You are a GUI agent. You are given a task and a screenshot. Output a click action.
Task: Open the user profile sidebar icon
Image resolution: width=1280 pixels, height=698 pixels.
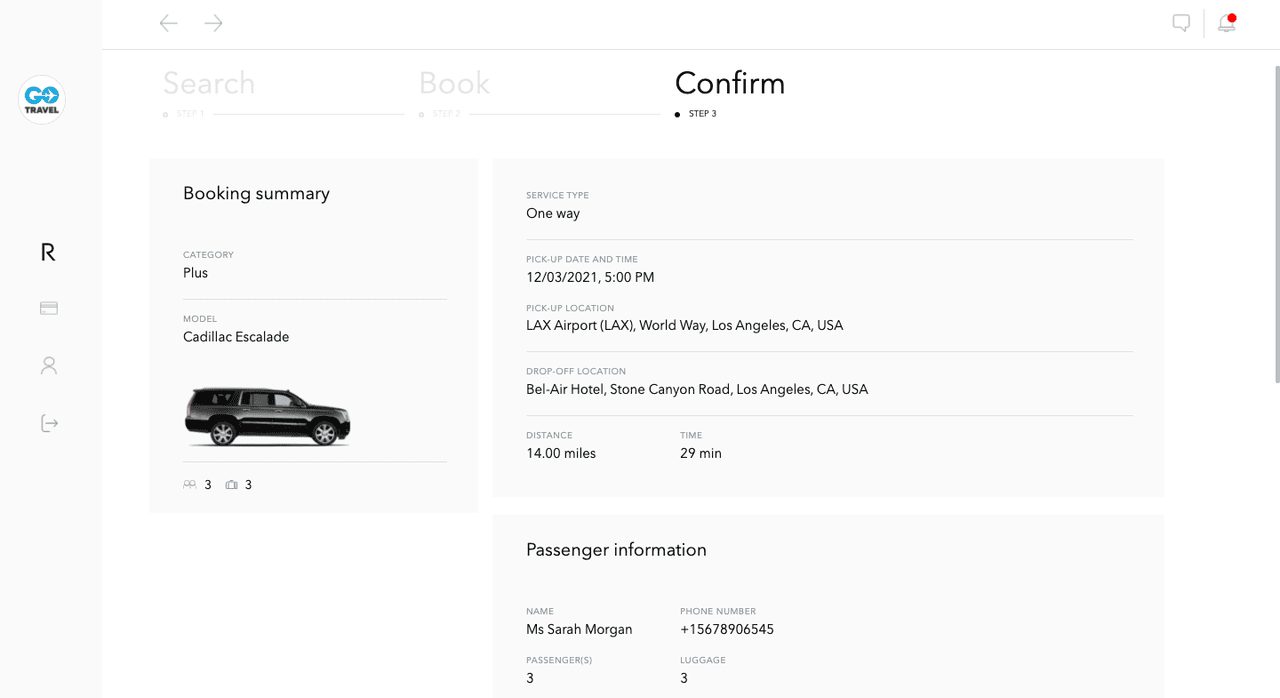point(49,366)
